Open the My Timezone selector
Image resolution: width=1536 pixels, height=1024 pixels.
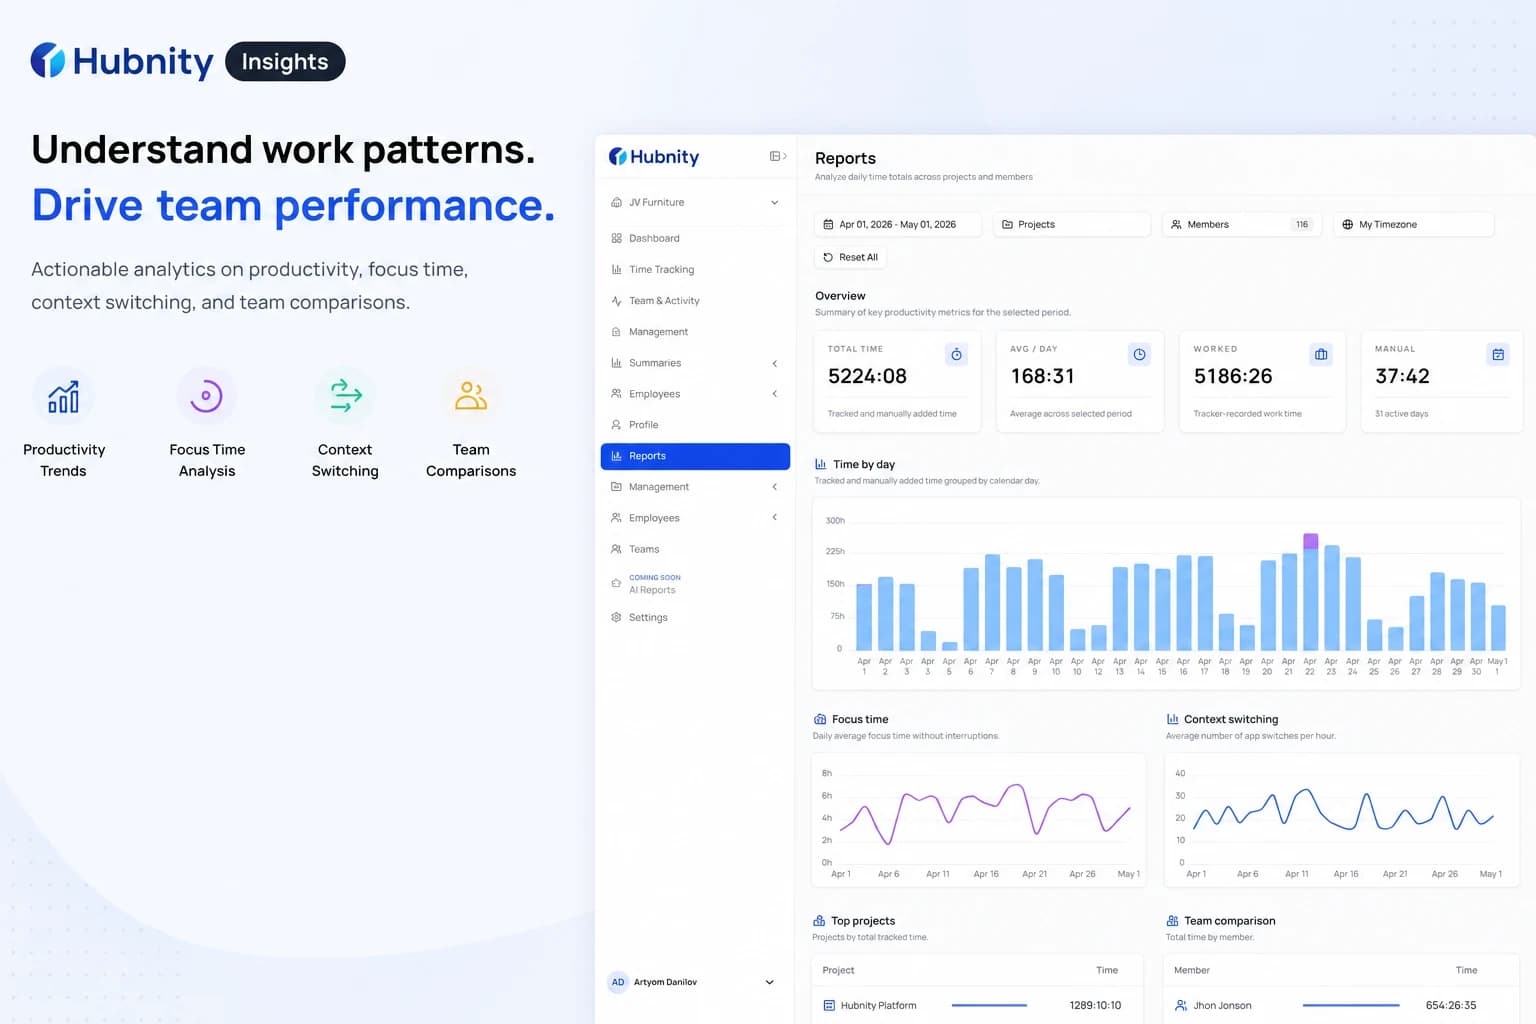pyautogui.click(x=1414, y=224)
